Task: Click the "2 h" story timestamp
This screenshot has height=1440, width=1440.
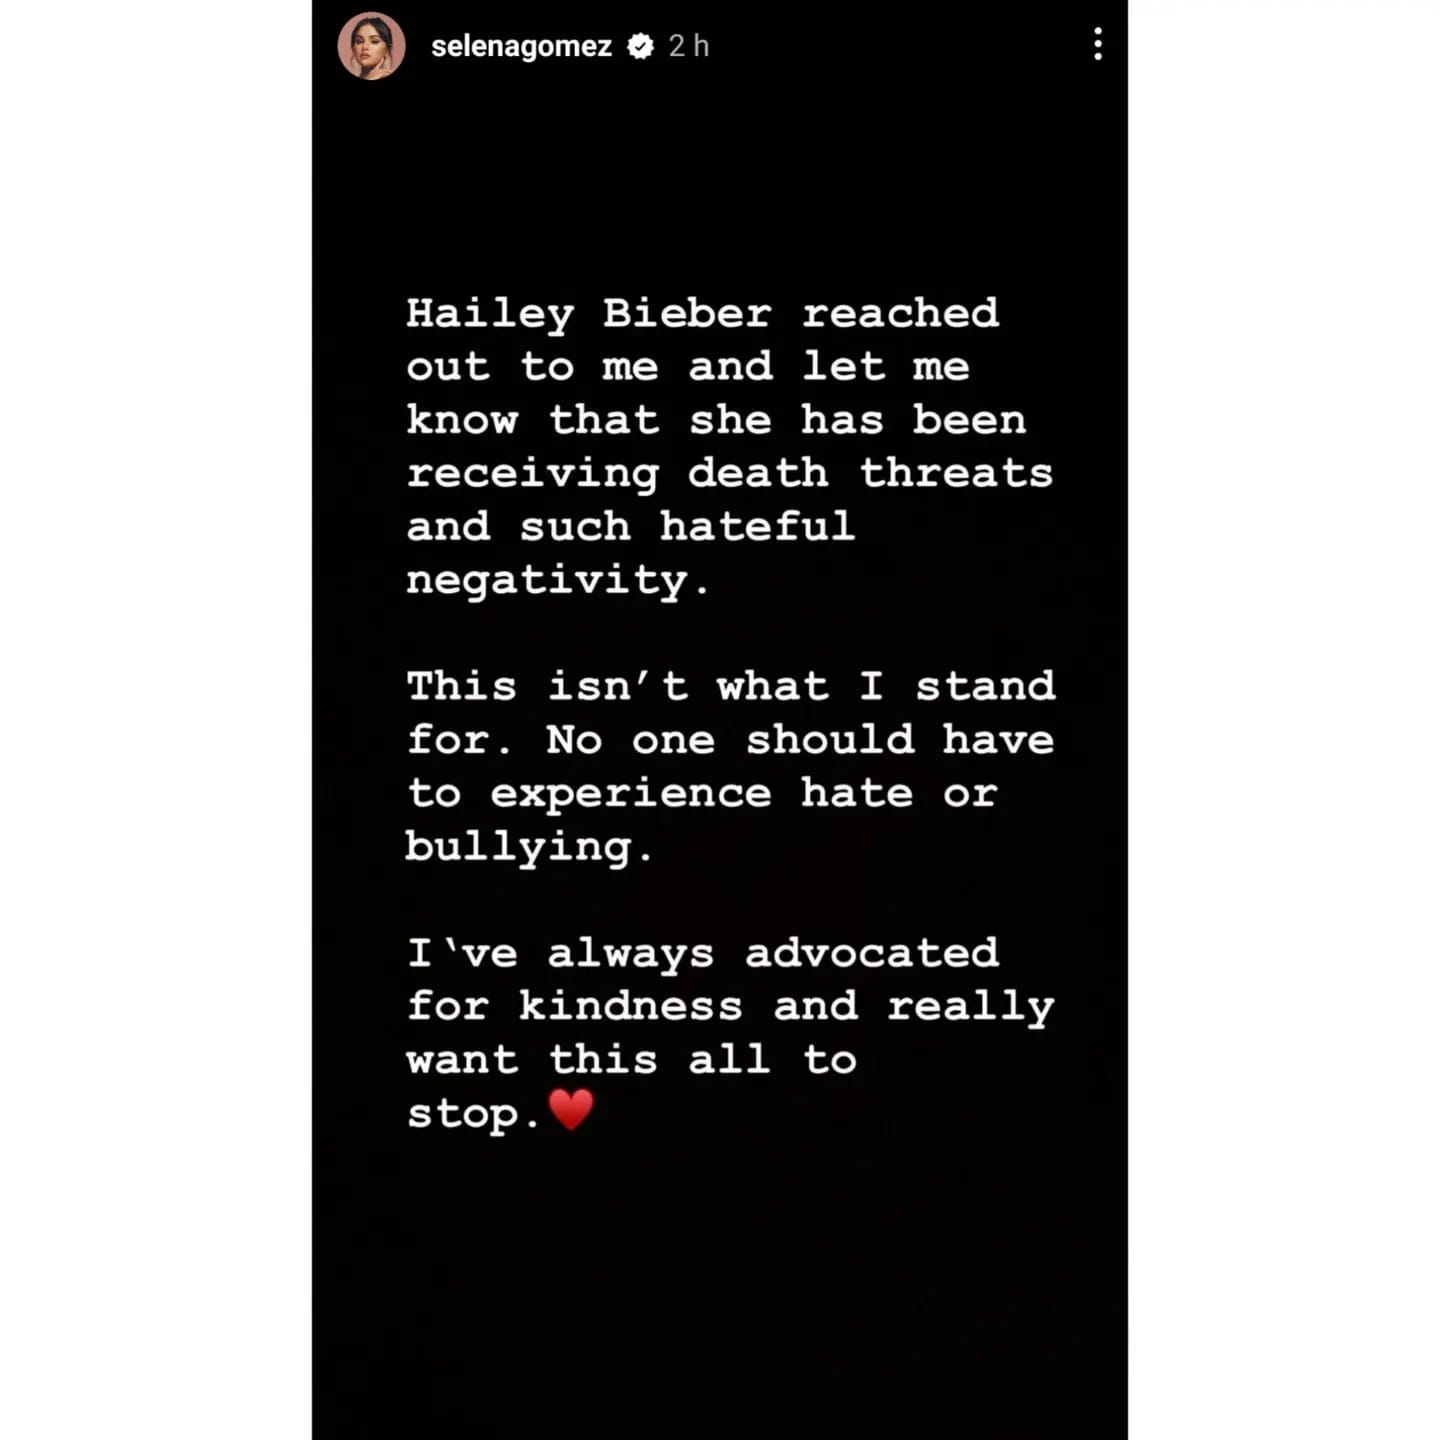Action: (688, 46)
